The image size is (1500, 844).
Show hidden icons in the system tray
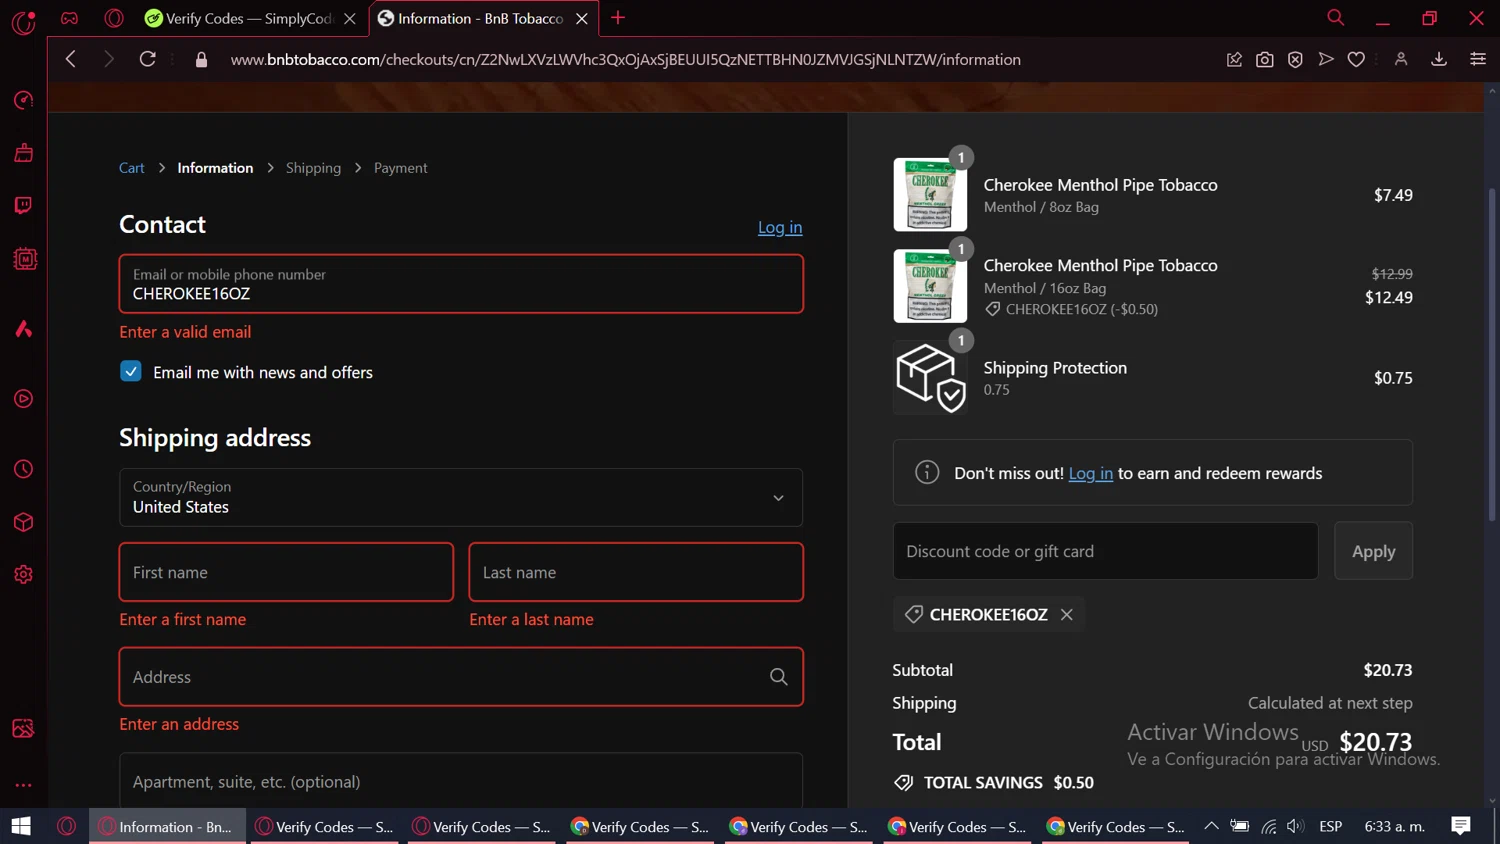click(1211, 826)
